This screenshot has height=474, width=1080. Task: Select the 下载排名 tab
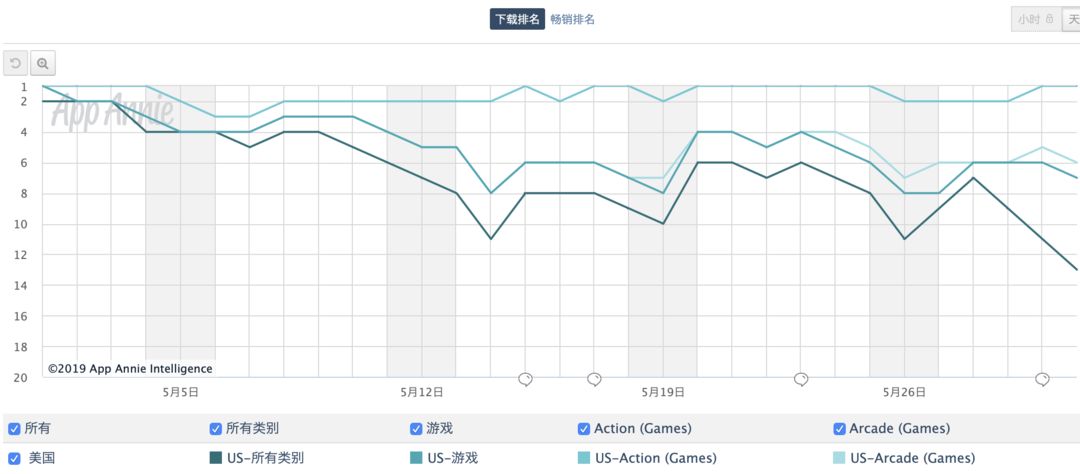tap(517, 19)
